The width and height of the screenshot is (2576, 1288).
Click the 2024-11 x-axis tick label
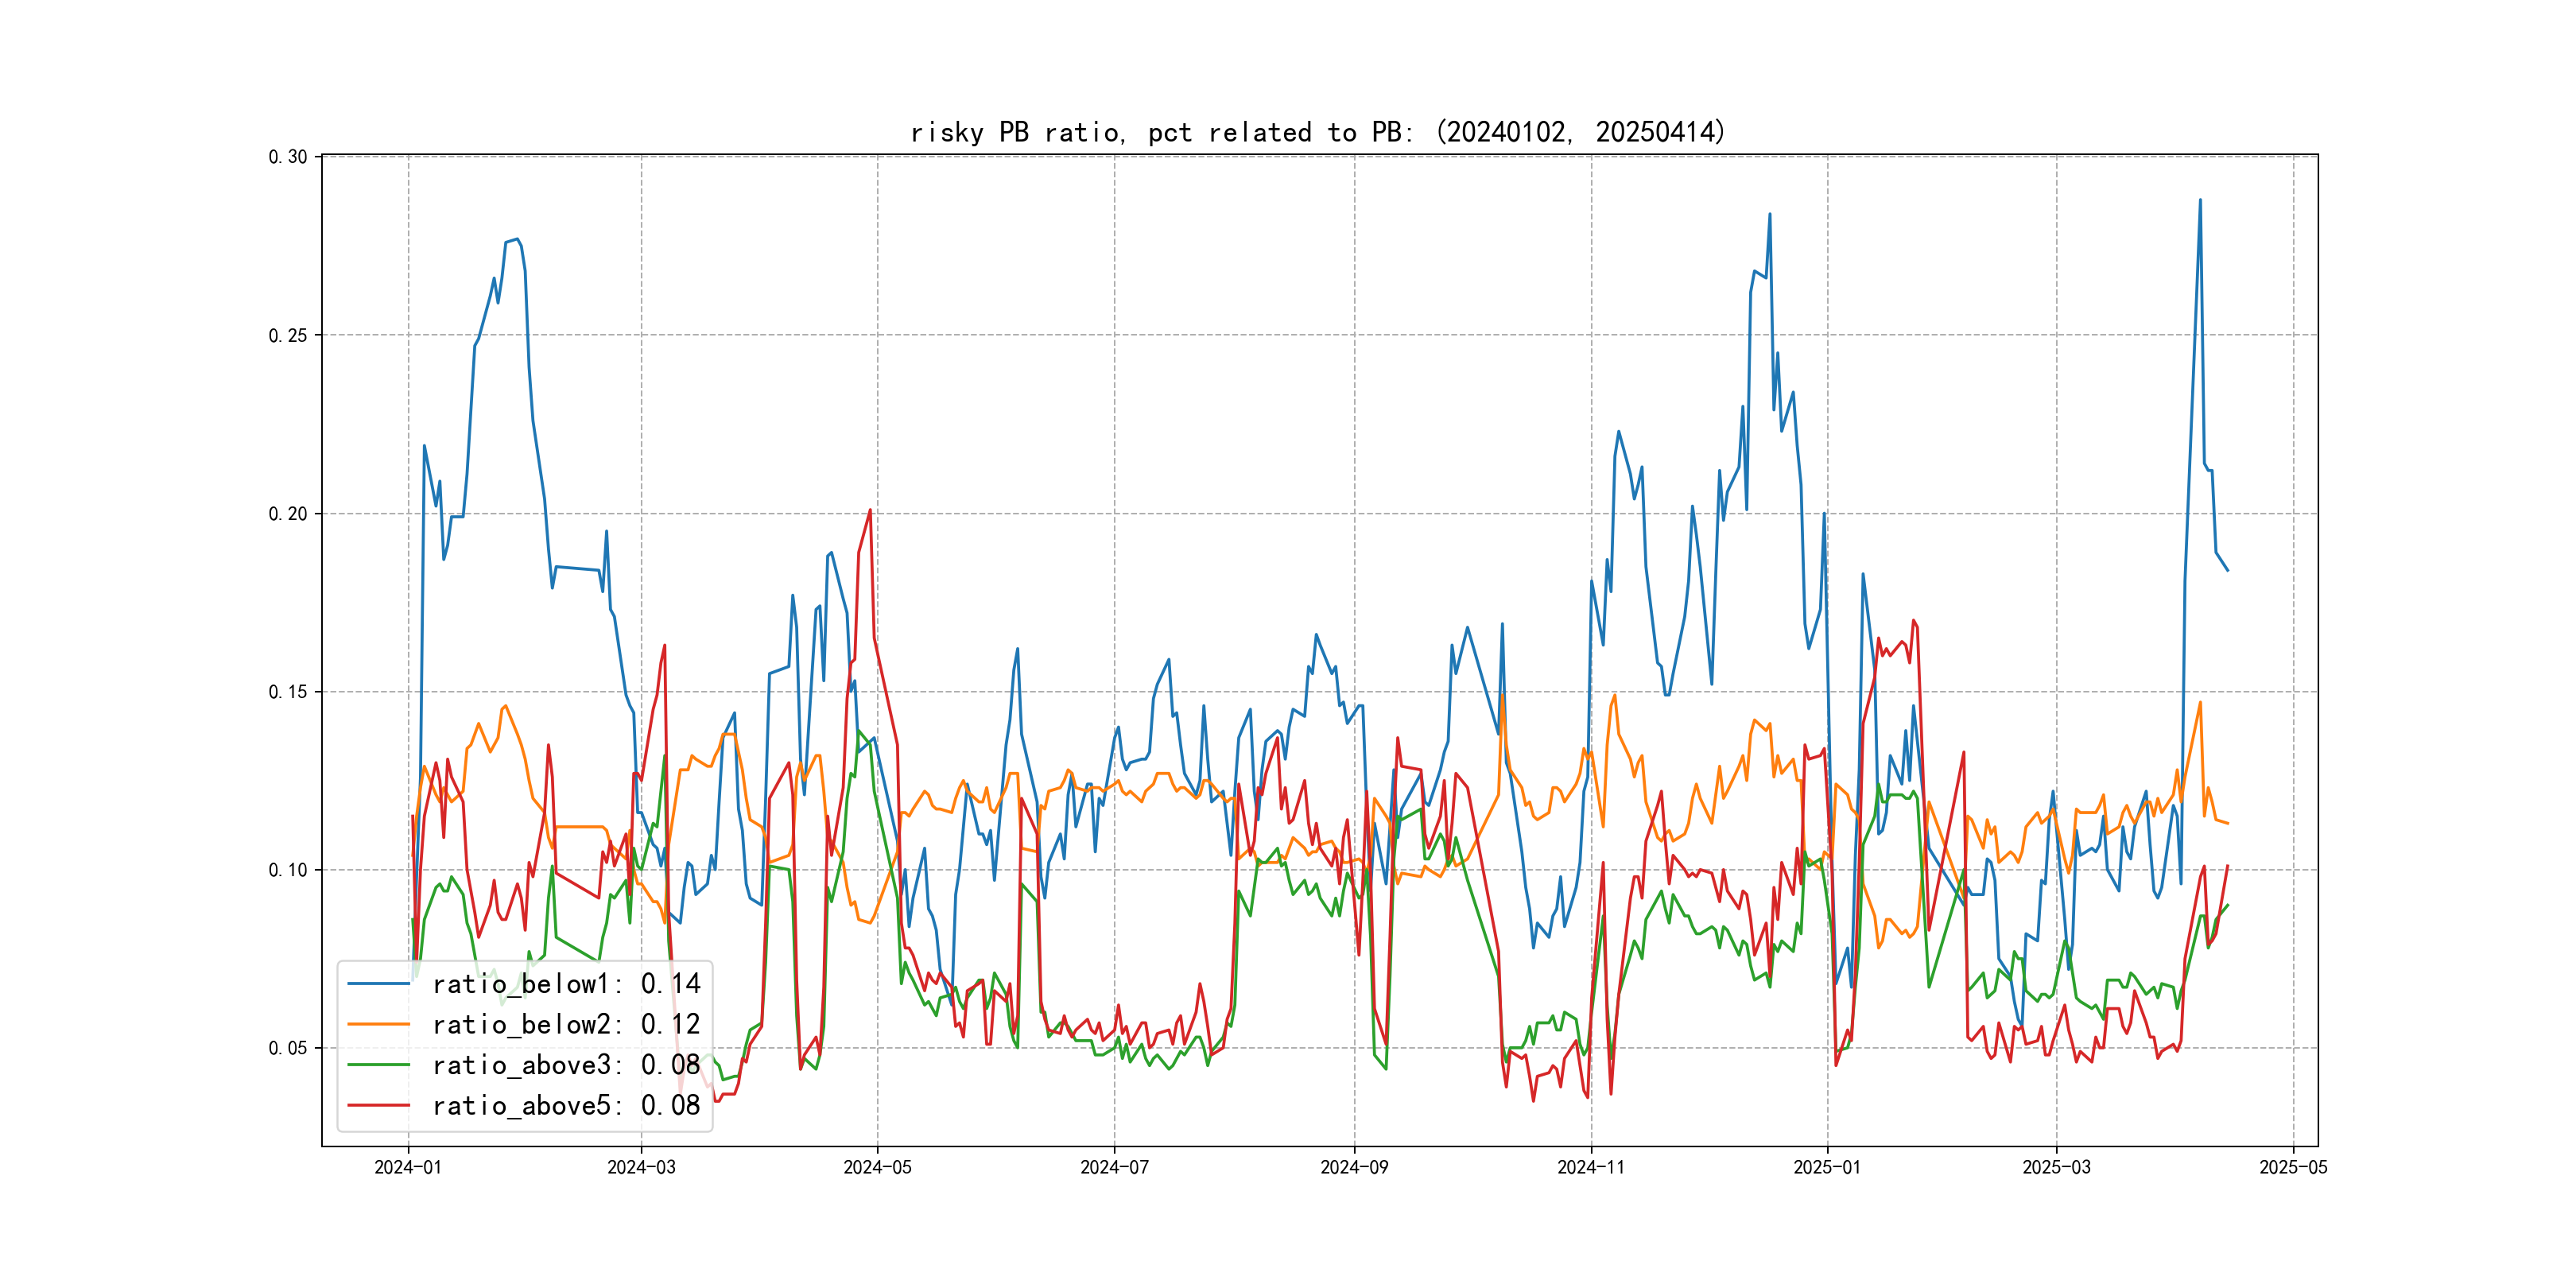coord(1591,1167)
